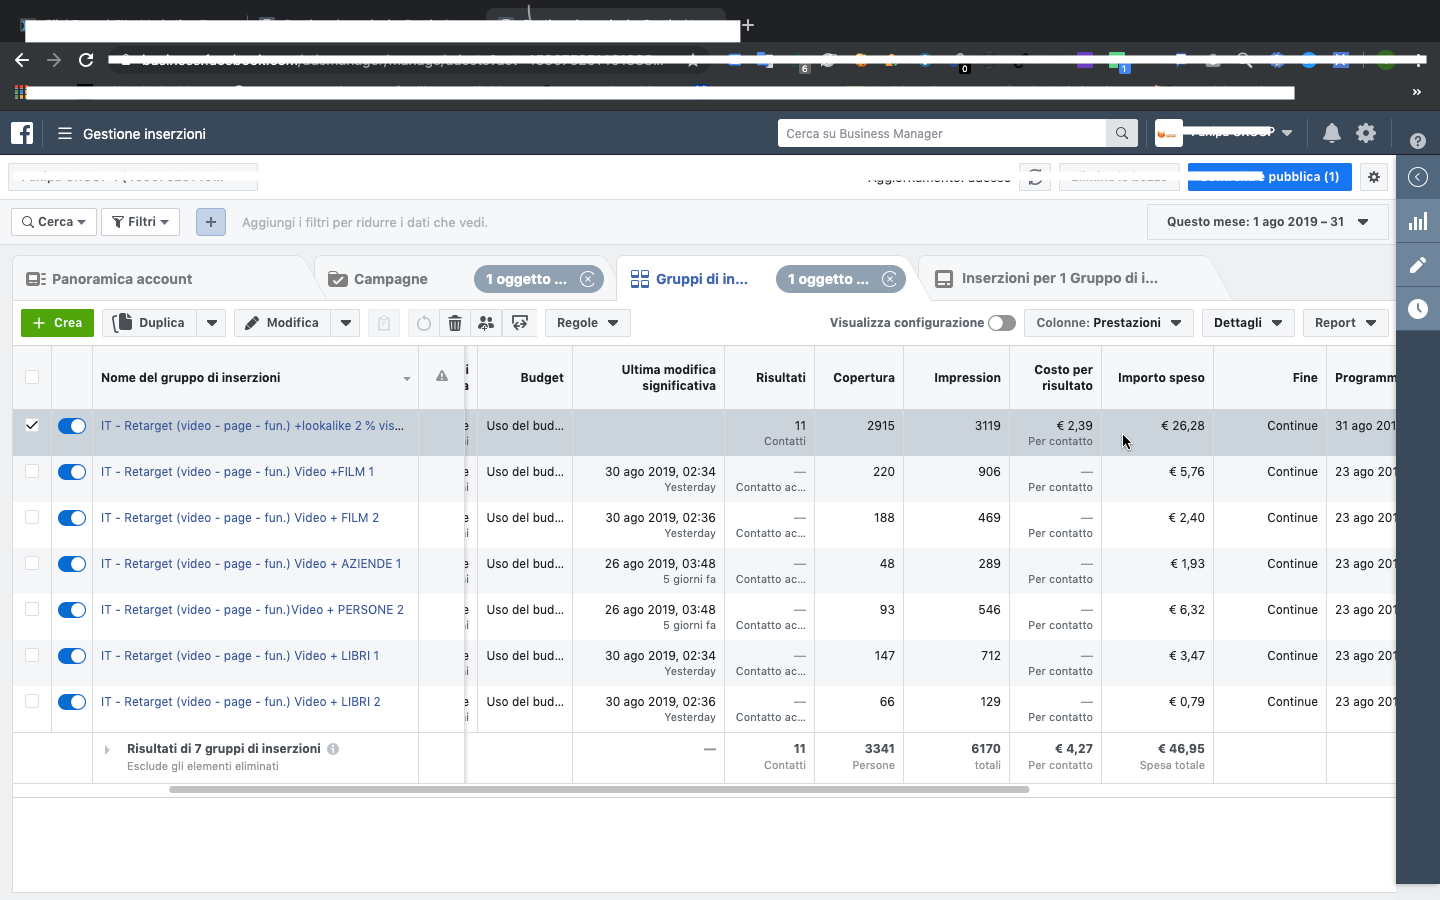Click the green Crea button

point(57,323)
